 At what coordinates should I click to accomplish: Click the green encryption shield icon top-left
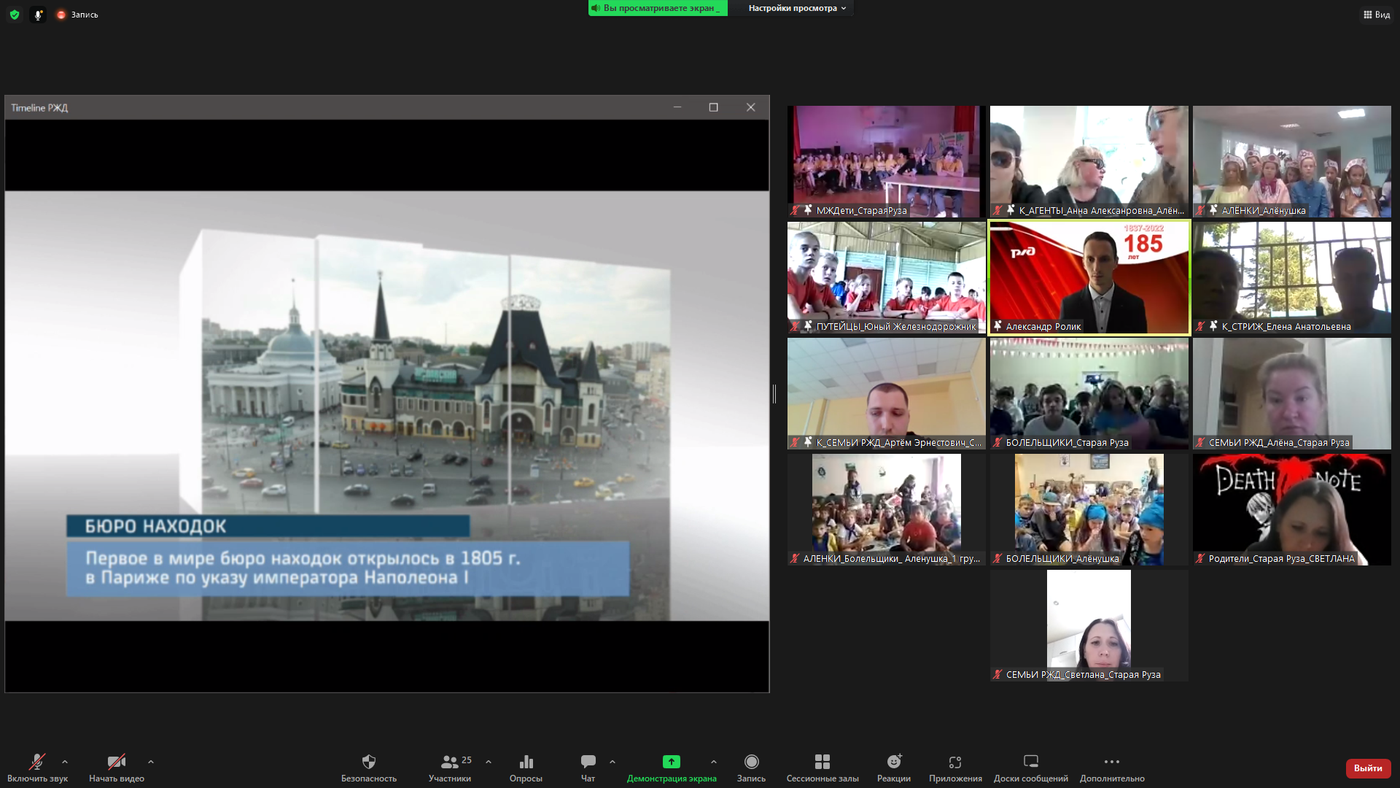(14, 15)
